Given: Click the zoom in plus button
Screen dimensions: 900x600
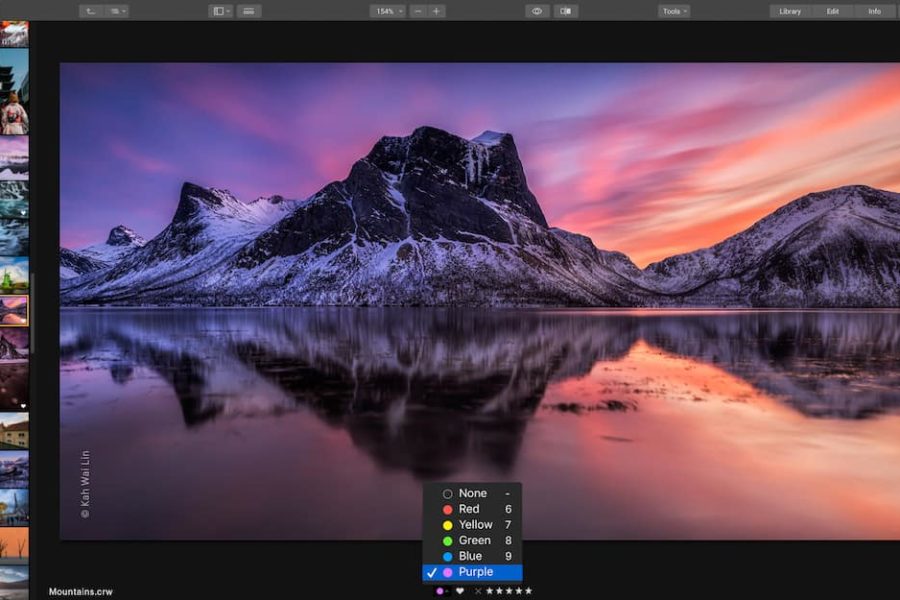Looking at the screenshot, I should [x=436, y=11].
